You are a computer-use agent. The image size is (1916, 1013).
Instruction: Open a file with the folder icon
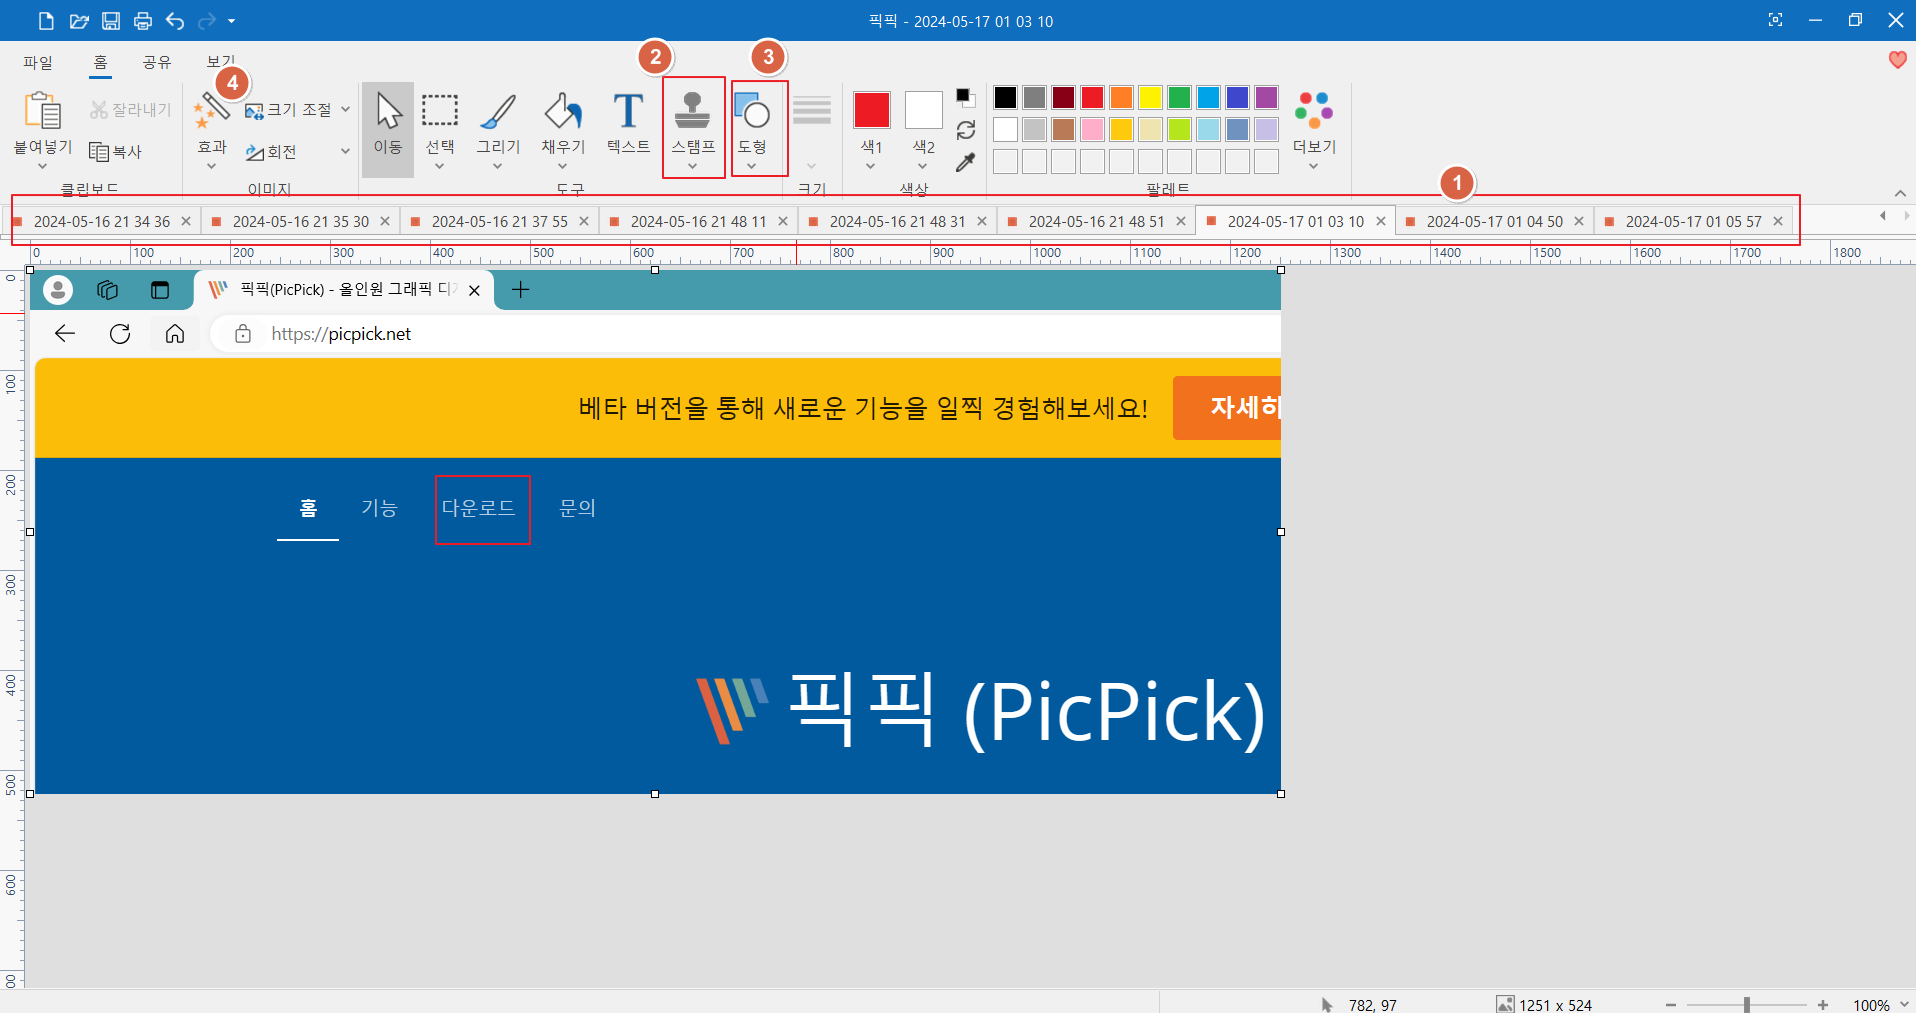pos(79,20)
